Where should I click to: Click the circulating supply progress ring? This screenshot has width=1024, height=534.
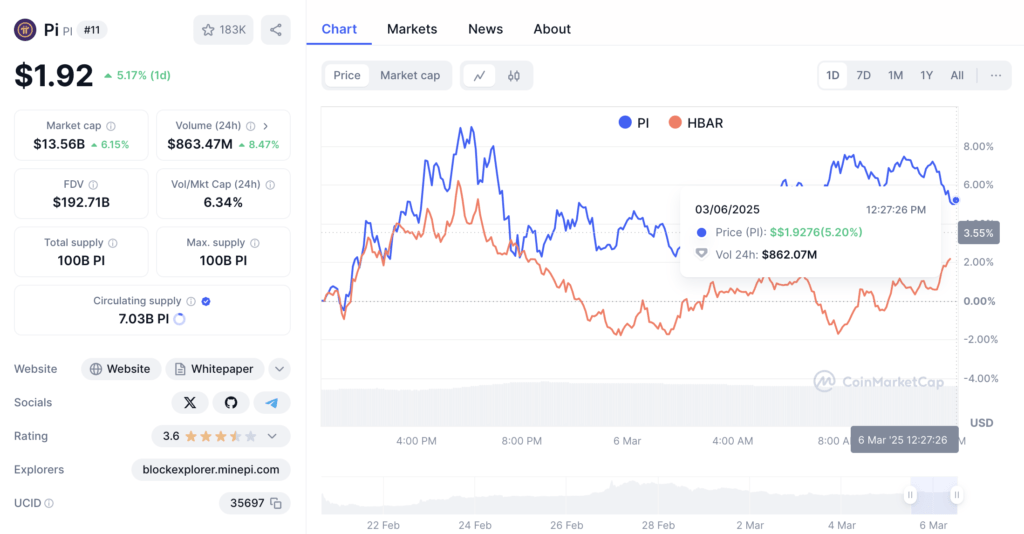(x=180, y=319)
